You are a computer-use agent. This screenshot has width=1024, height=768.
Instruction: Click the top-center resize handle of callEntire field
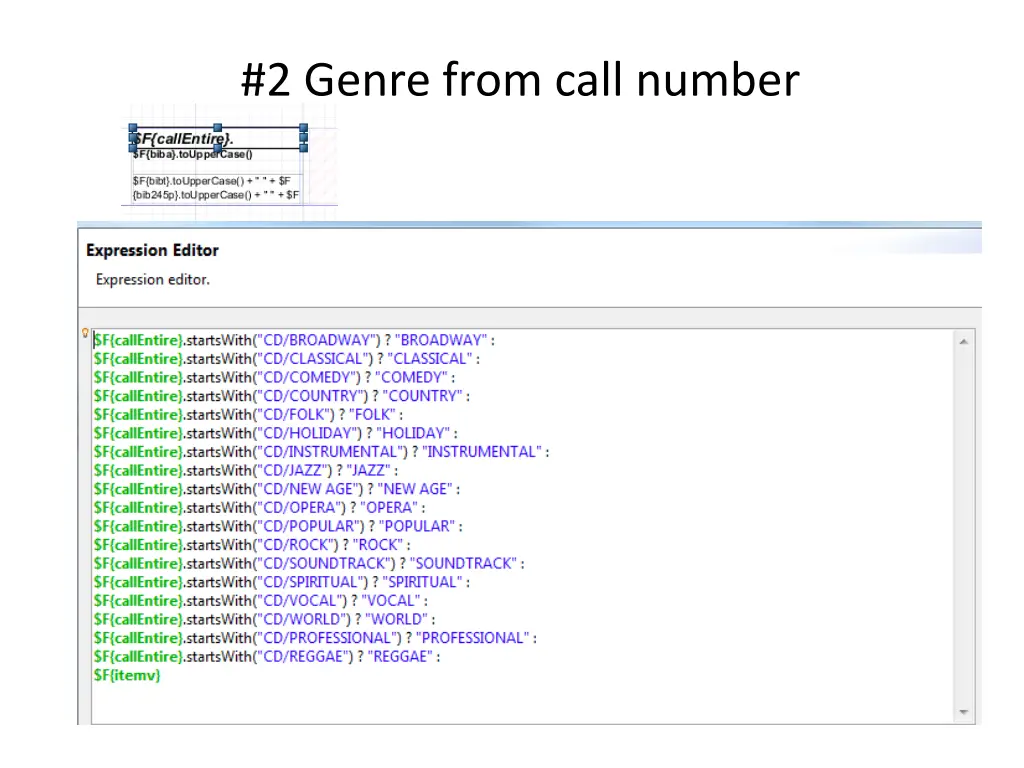click(218, 128)
